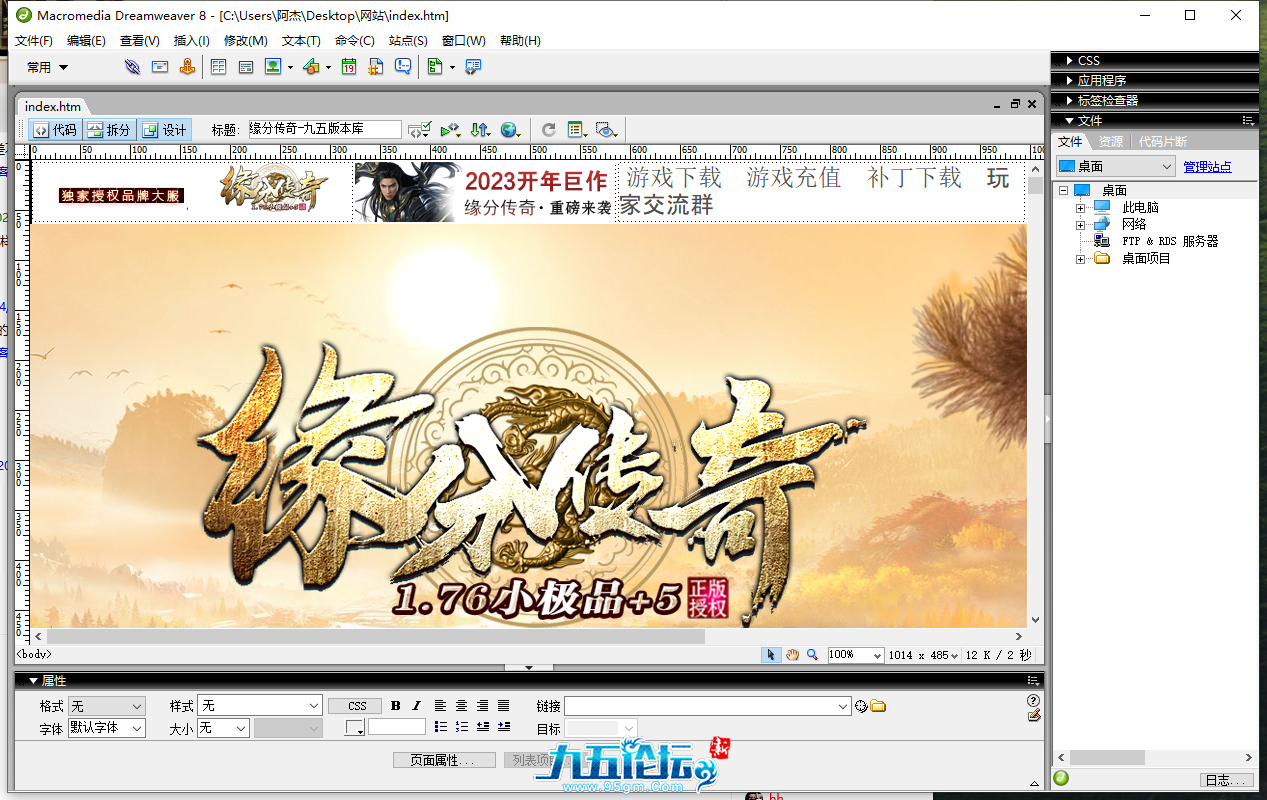Viewport: 1267px width, 800px height.
Task: Click Preview in Browser globe icon
Action: (x=511, y=130)
